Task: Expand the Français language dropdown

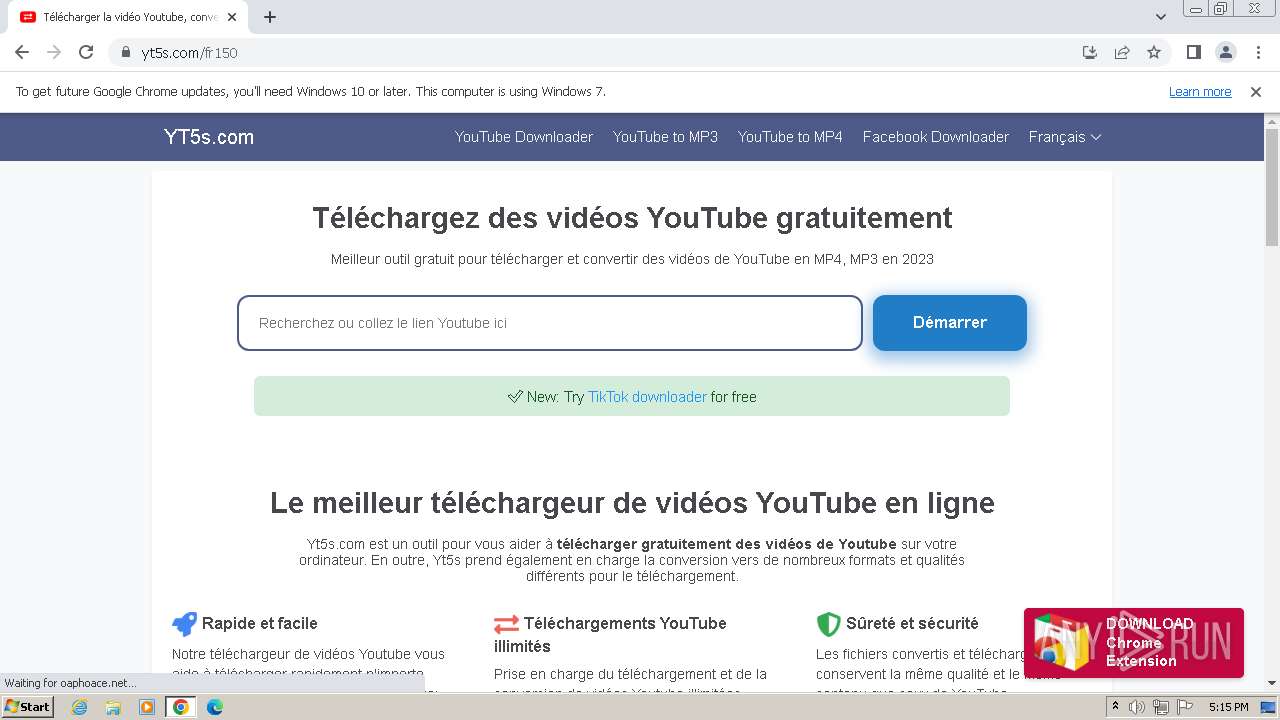Action: tap(1065, 137)
